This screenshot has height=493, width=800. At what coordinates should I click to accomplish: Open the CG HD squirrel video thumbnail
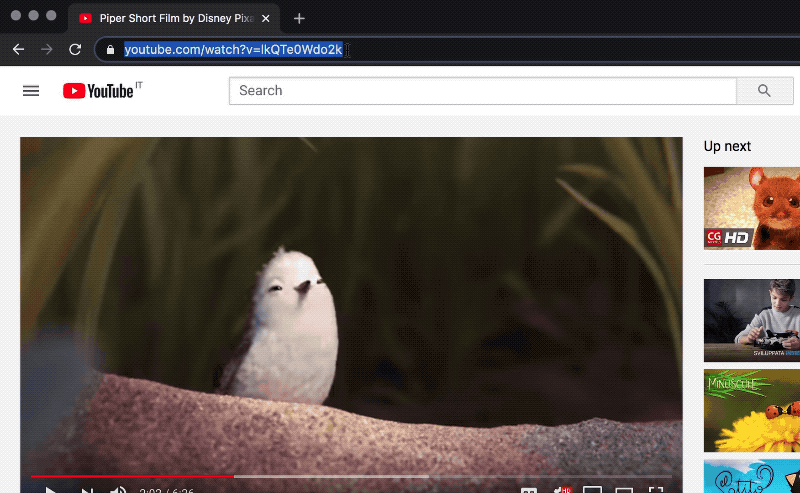coord(752,208)
